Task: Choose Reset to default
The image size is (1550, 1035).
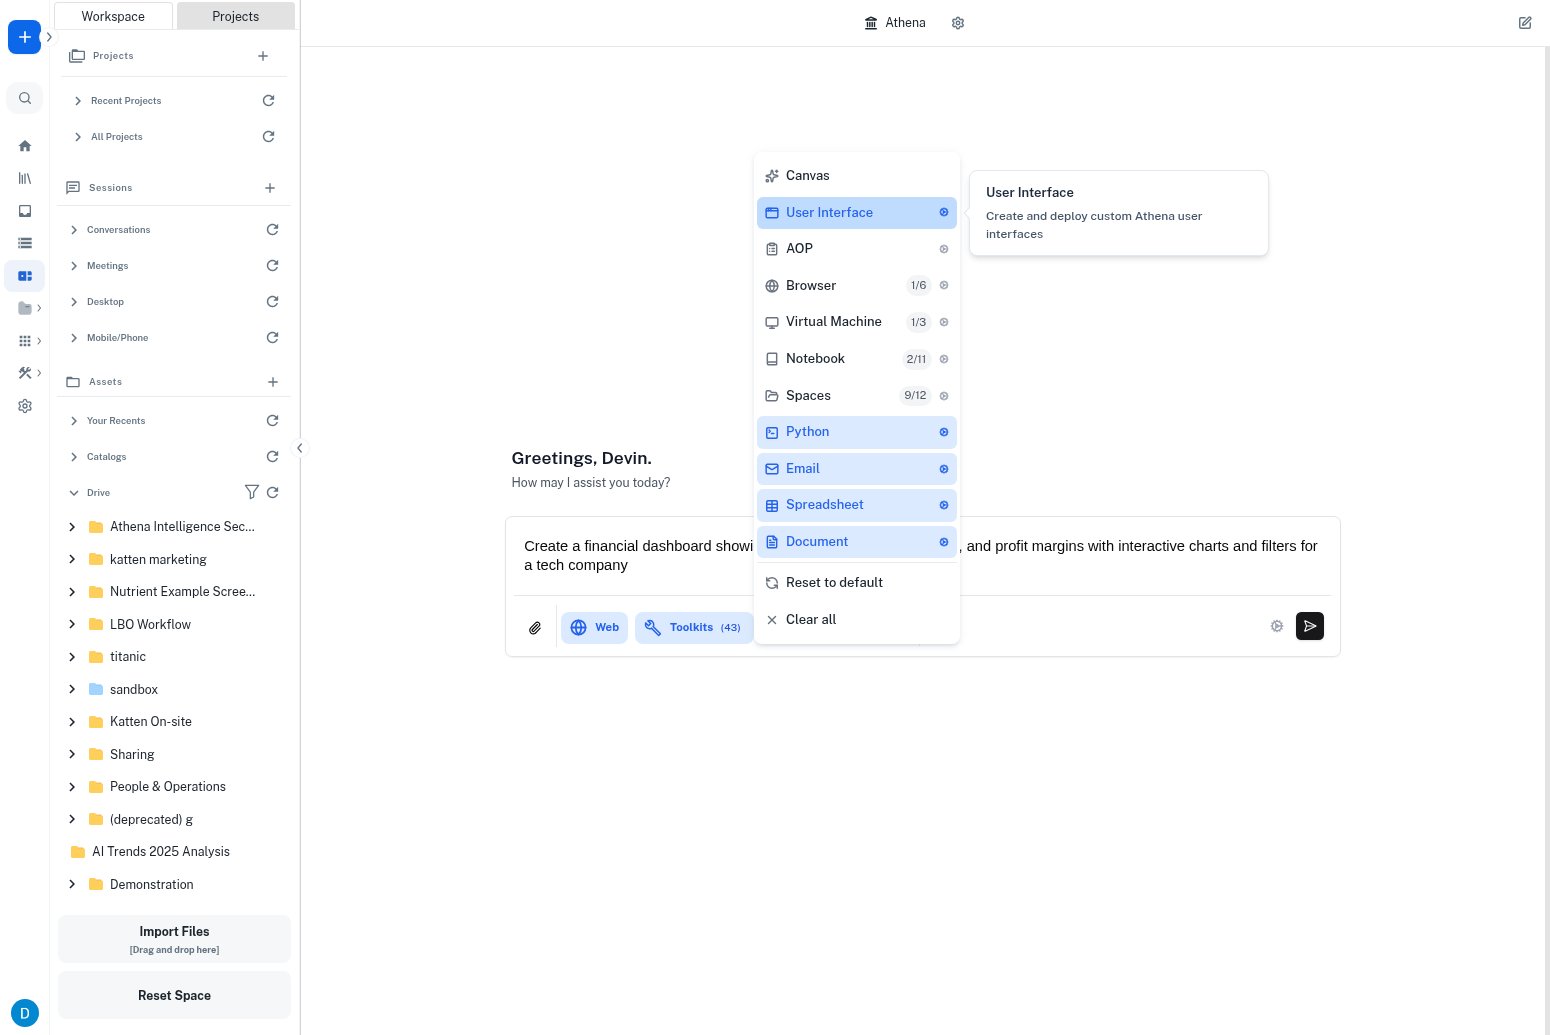Action: coord(857,583)
